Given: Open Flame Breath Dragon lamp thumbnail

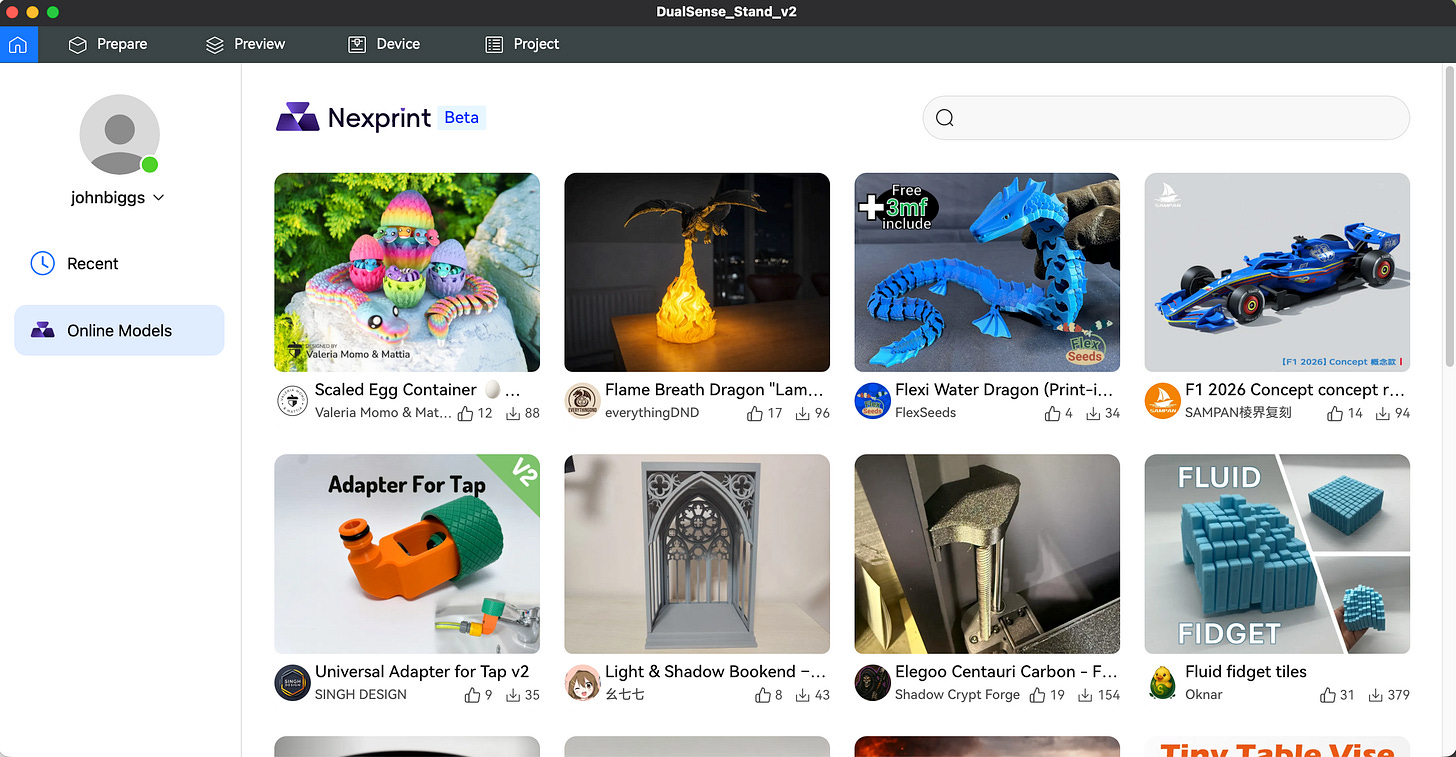Looking at the screenshot, I should [697, 272].
